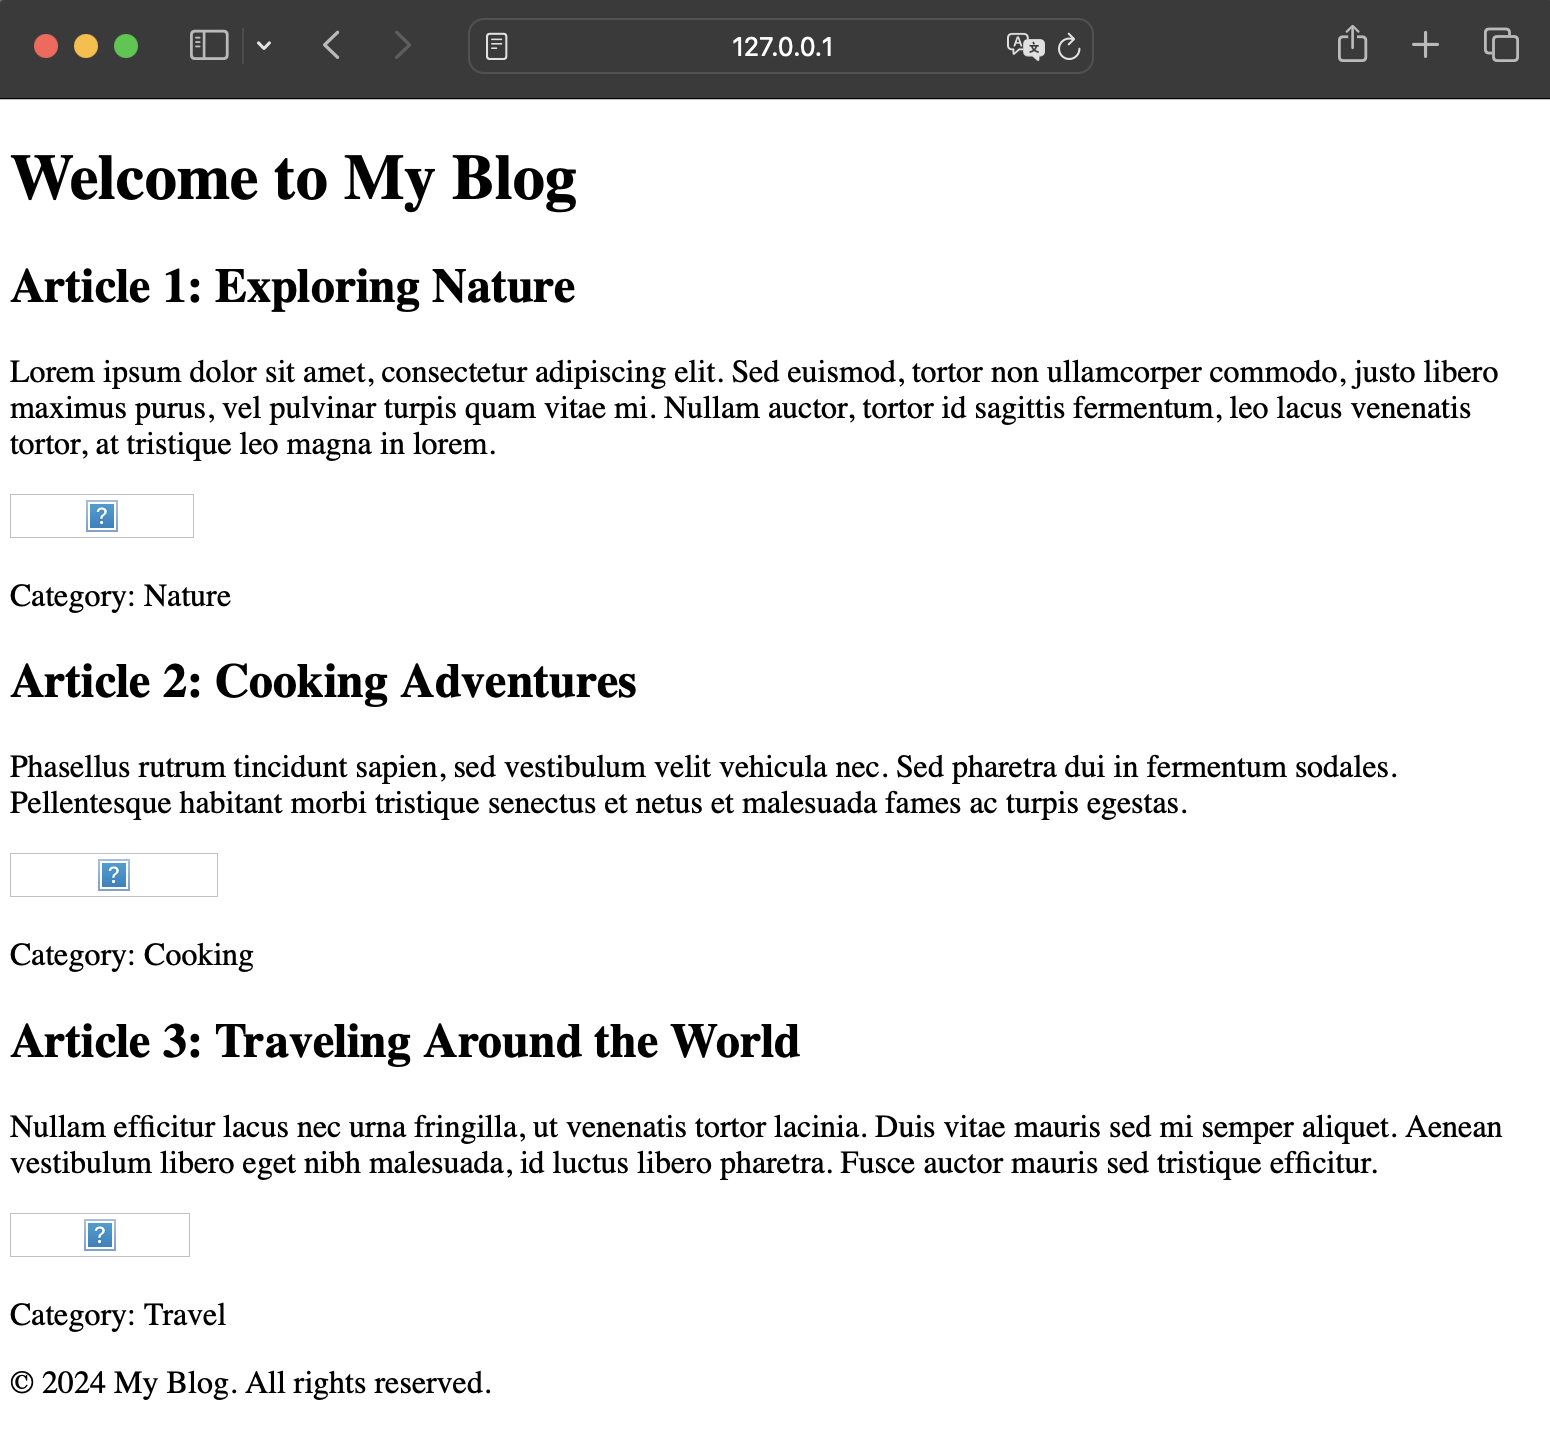Open the Reader view page icon

pyautogui.click(x=496, y=47)
